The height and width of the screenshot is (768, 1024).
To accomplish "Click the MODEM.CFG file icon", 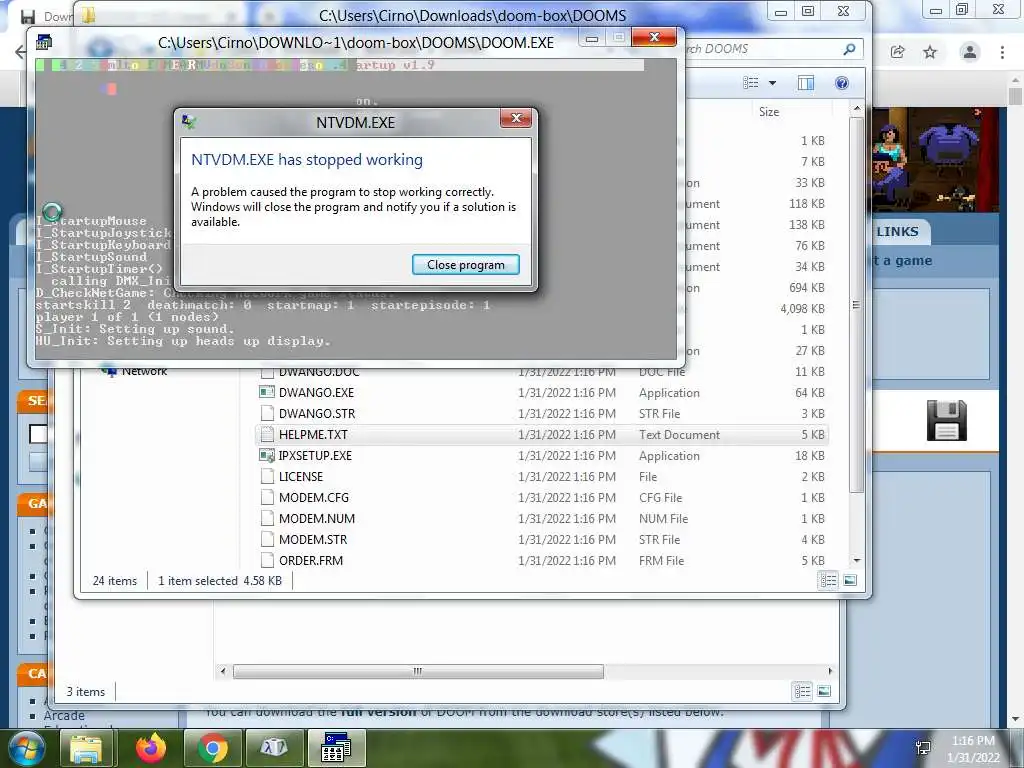I will [266, 498].
